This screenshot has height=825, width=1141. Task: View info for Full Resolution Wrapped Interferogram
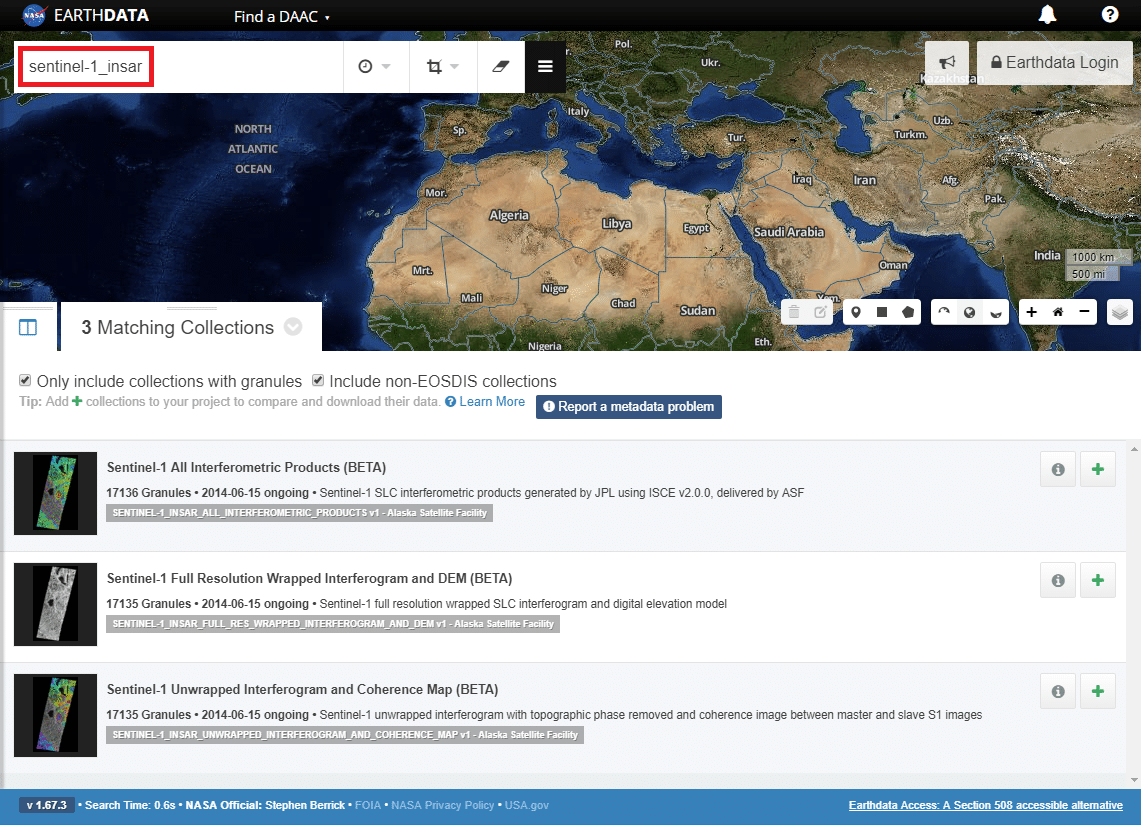(1058, 581)
